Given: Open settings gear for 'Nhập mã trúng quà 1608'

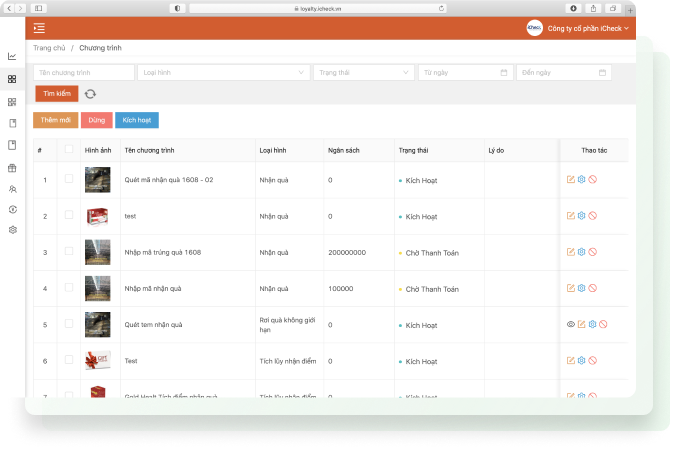Looking at the screenshot, I should 581,252.
